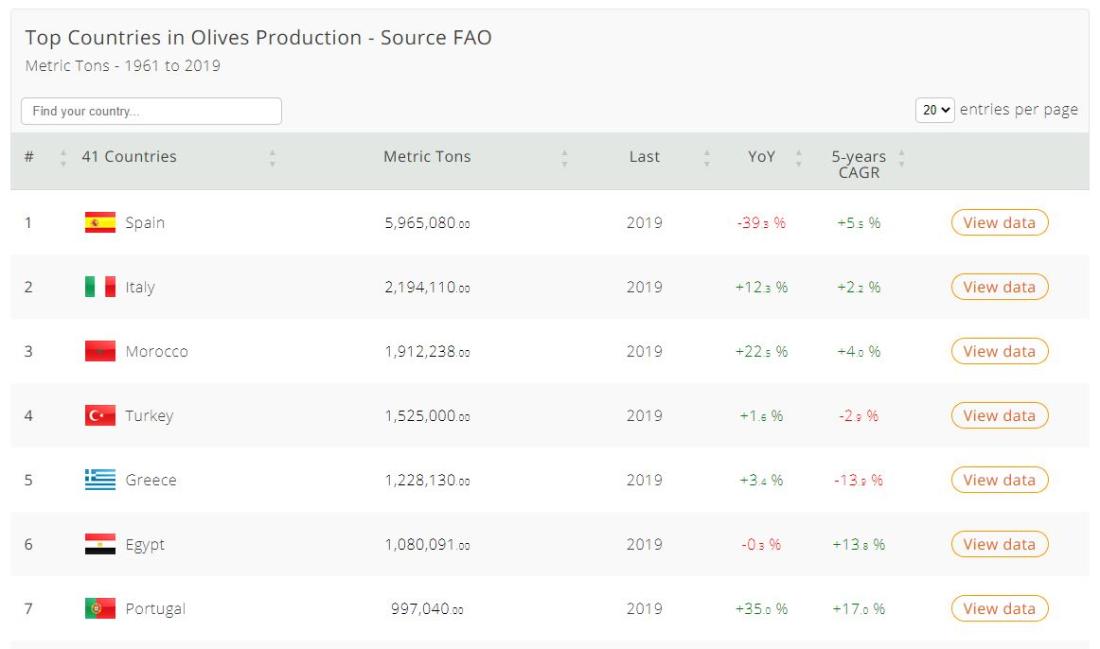This screenshot has height=649, width=1100.
Task: Click Turkey's +1 % YoY value
Action: [x=761, y=416]
